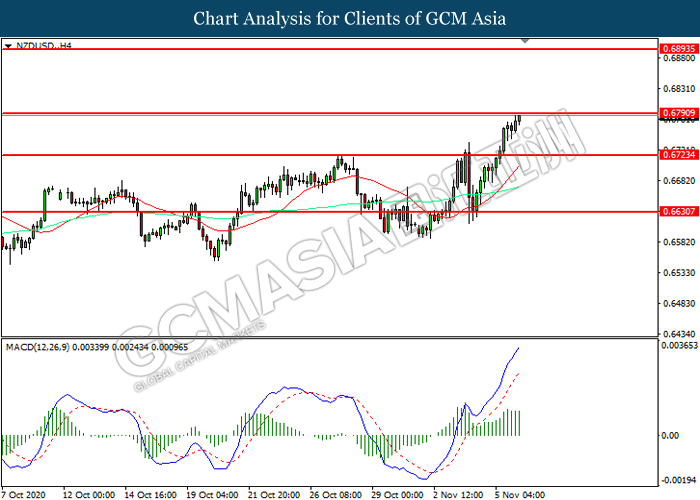Click the 0.003653 MACD scale value
This screenshot has height=500, width=700.
[679, 346]
